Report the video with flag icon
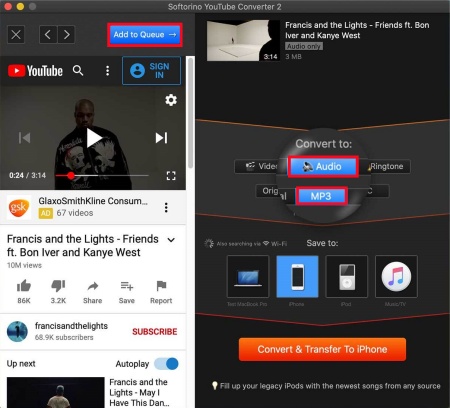 [161, 286]
